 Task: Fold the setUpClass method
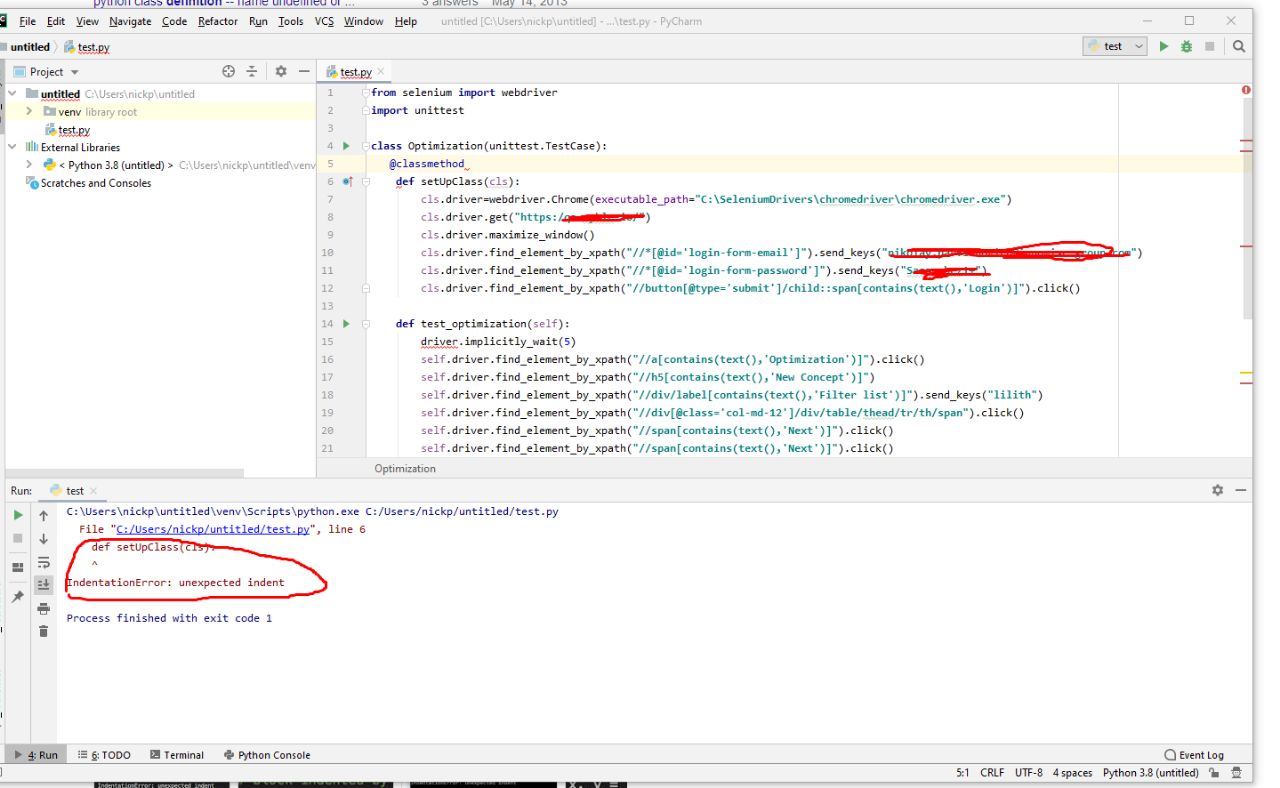367,182
